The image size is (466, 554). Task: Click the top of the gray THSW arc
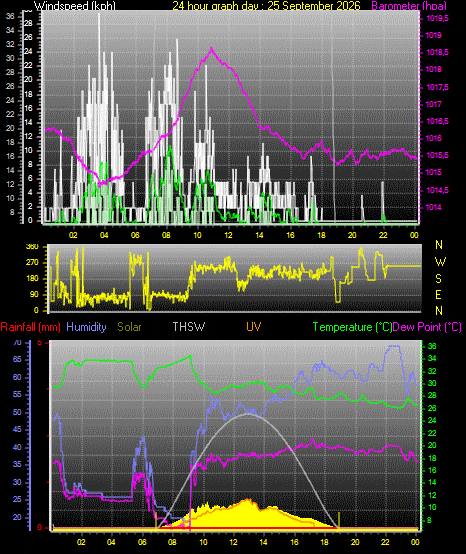pyautogui.click(x=247, y=413)
